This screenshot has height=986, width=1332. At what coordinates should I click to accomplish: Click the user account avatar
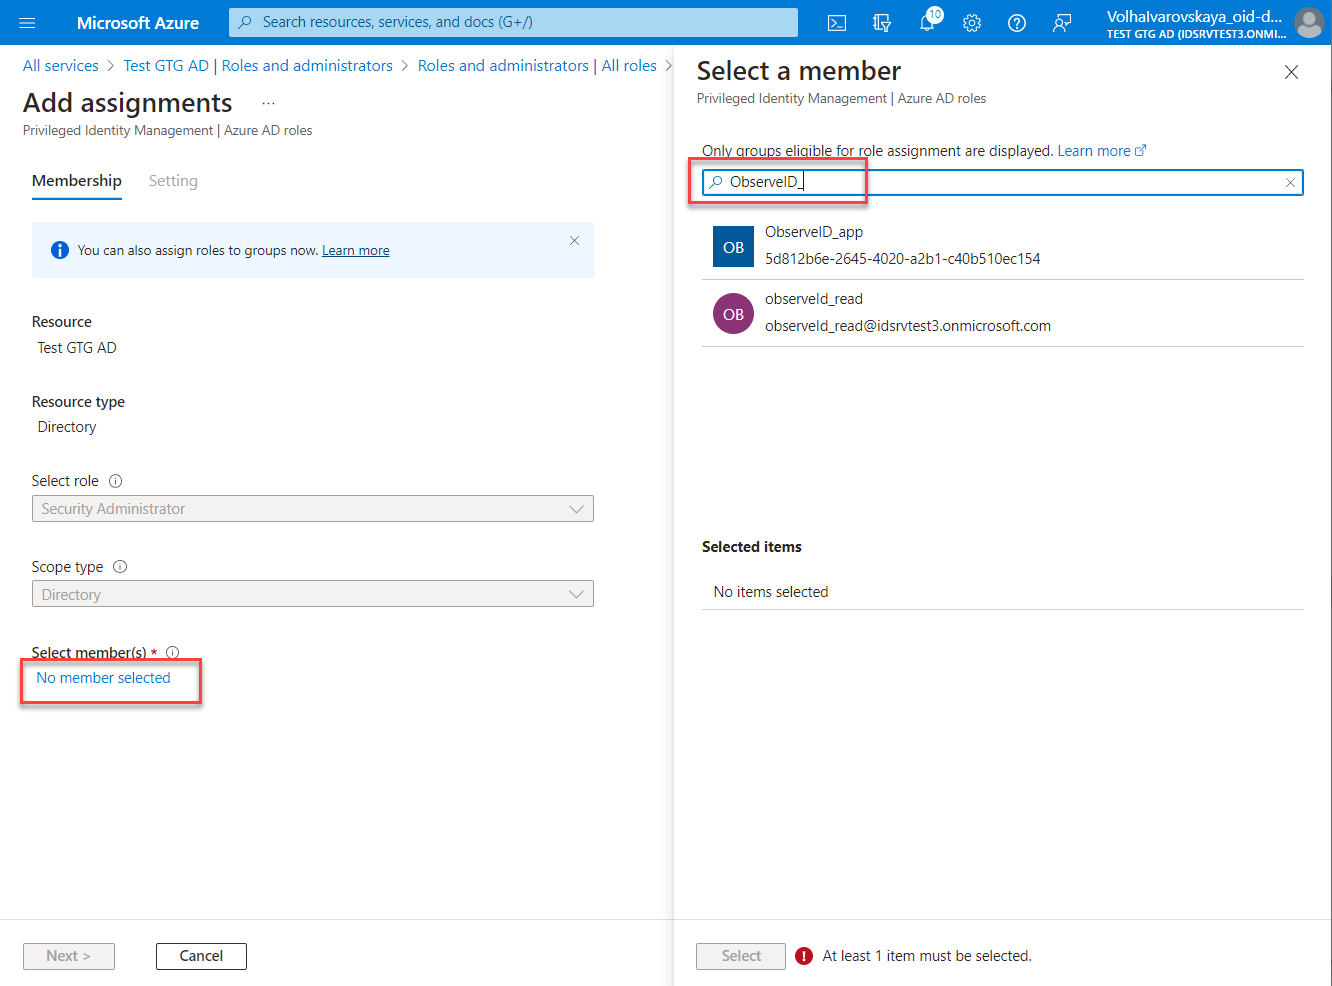[x=1308, y=22]
